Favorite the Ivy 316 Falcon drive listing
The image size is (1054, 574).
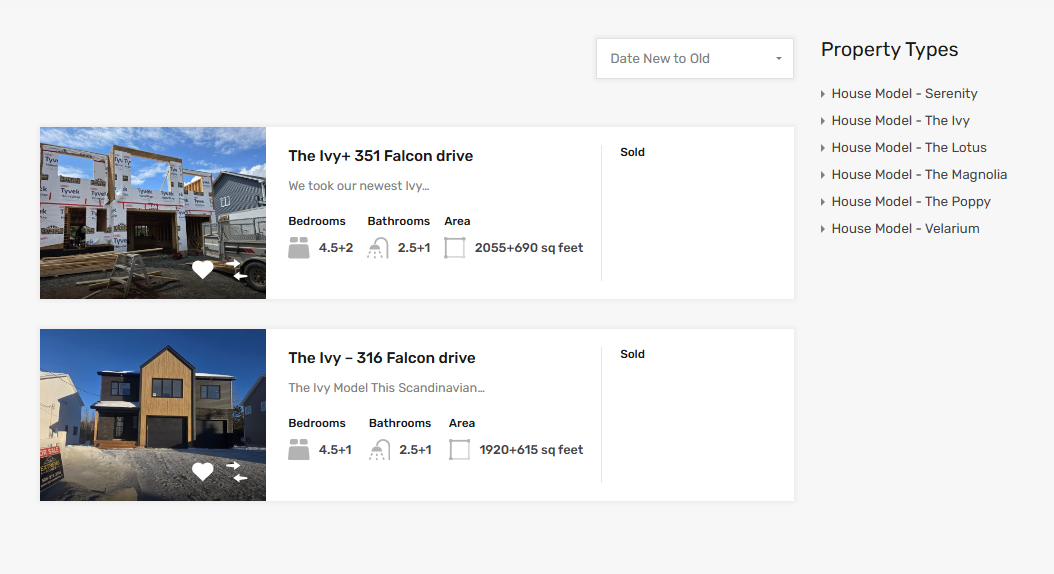coord(202,472)
